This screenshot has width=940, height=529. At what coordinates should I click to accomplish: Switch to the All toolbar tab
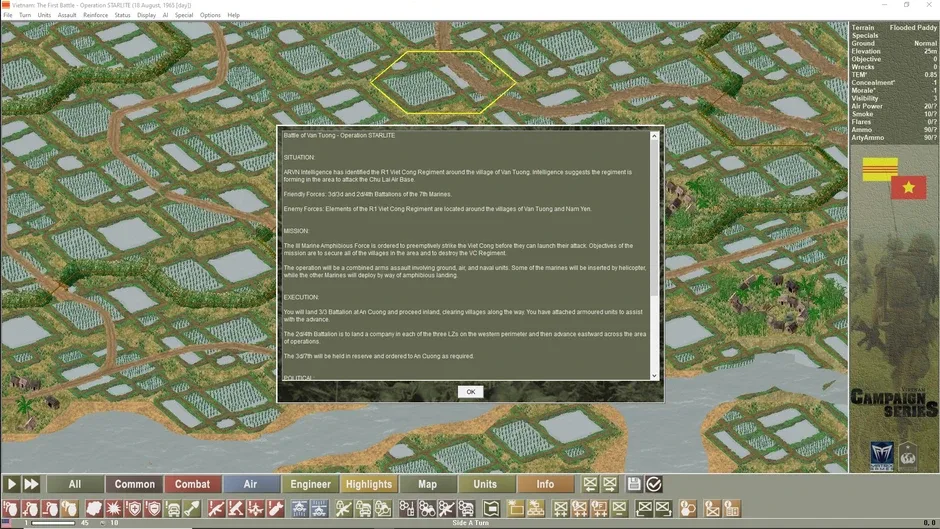click(74, 484)
